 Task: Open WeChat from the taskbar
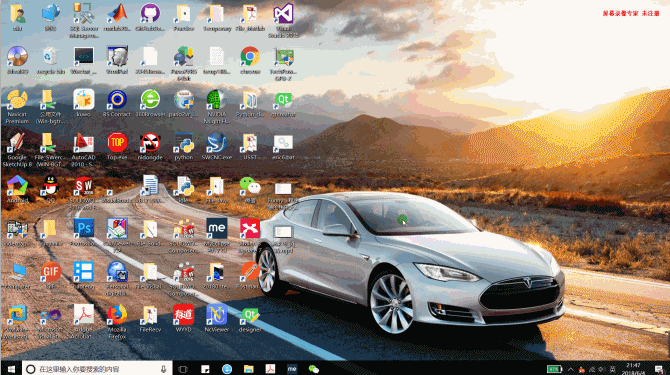tap(314, 369)
